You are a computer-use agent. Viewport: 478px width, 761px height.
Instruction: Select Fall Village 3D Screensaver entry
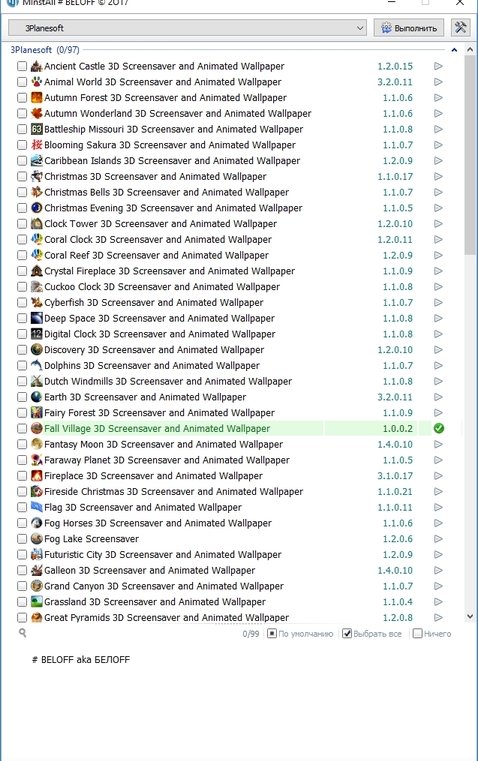pyautogui.click(x=157, y=429)
